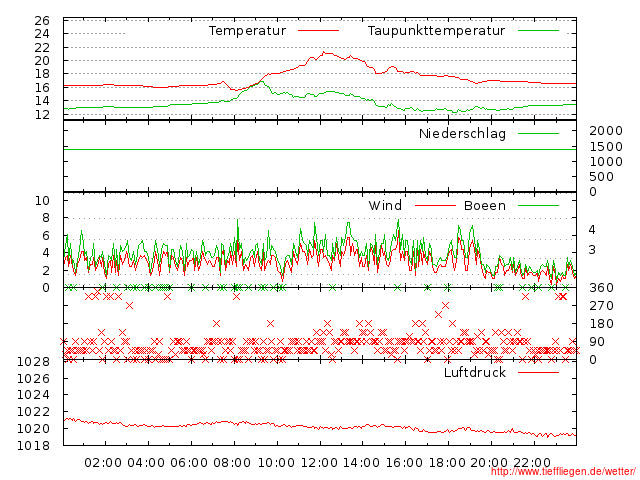Click the 1028 pressure axis value
The height and width of the screenshot is (480, 640).
tap(33, 362)
